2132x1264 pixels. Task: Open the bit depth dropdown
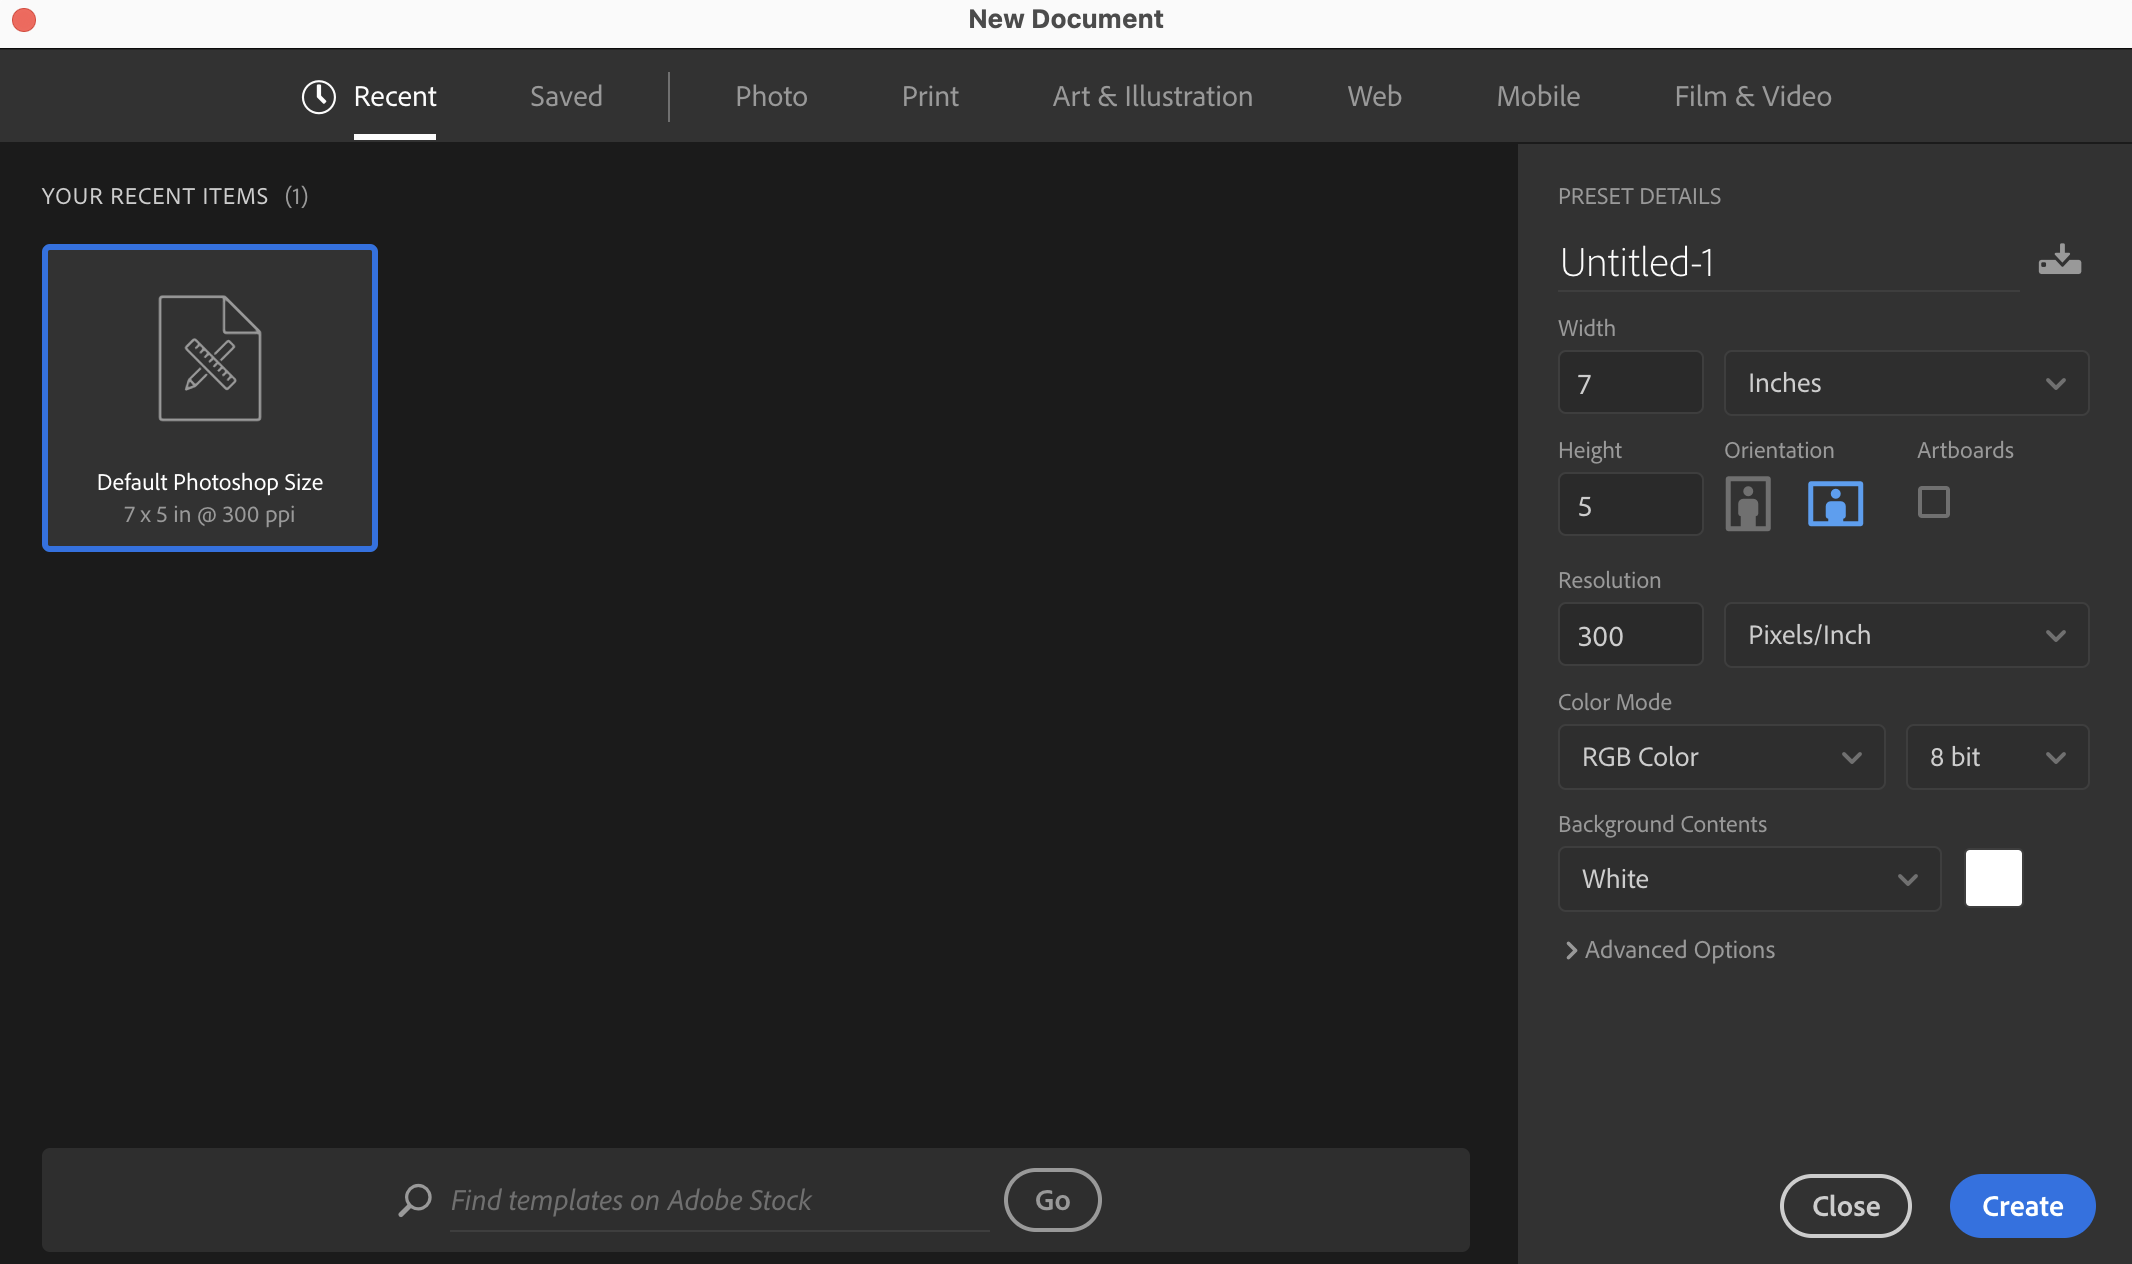1995,755
